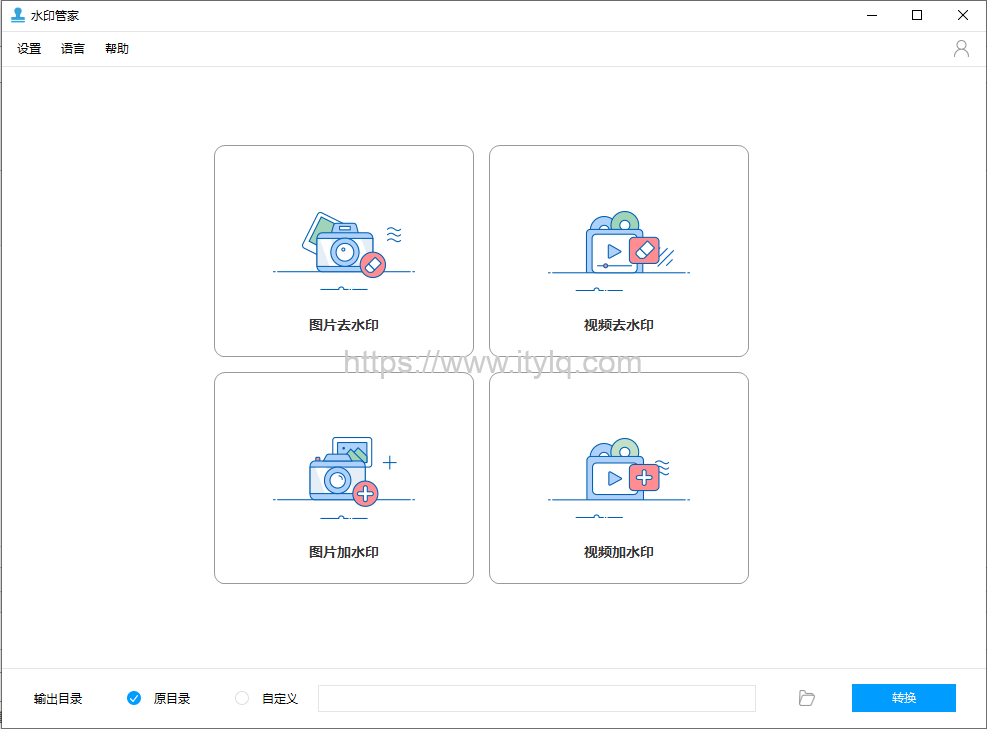Click the 输出目录 label
Screen dimensions: 987x729
point(59,698)
